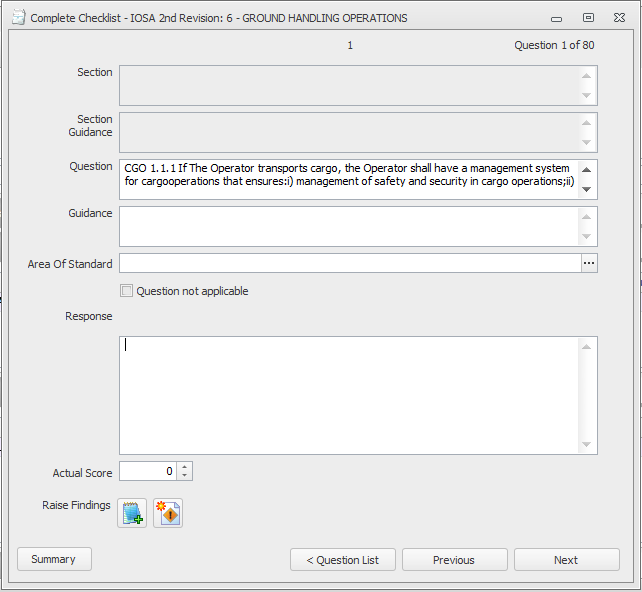Click the add note finding icon
This screenshot has height=592, width=642.
132,513
